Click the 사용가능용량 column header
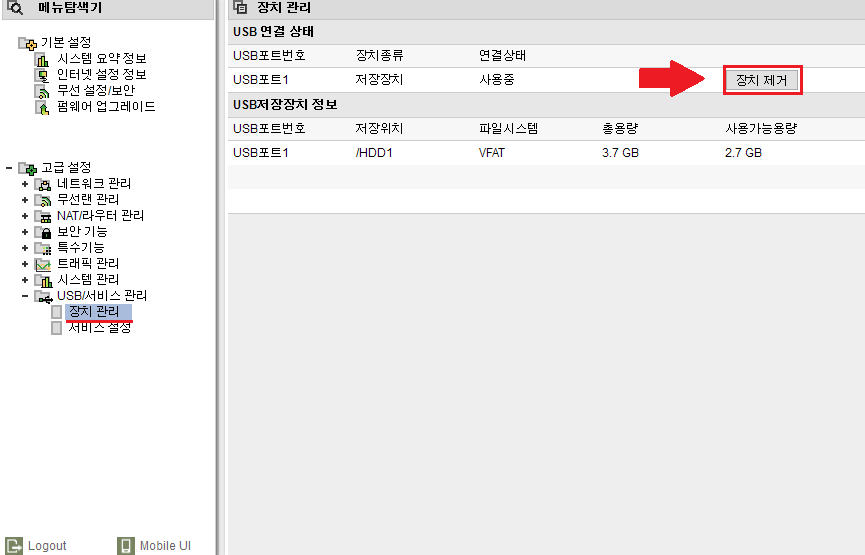The height and width of the screenshot is (555, 865). tap(761, 129)
